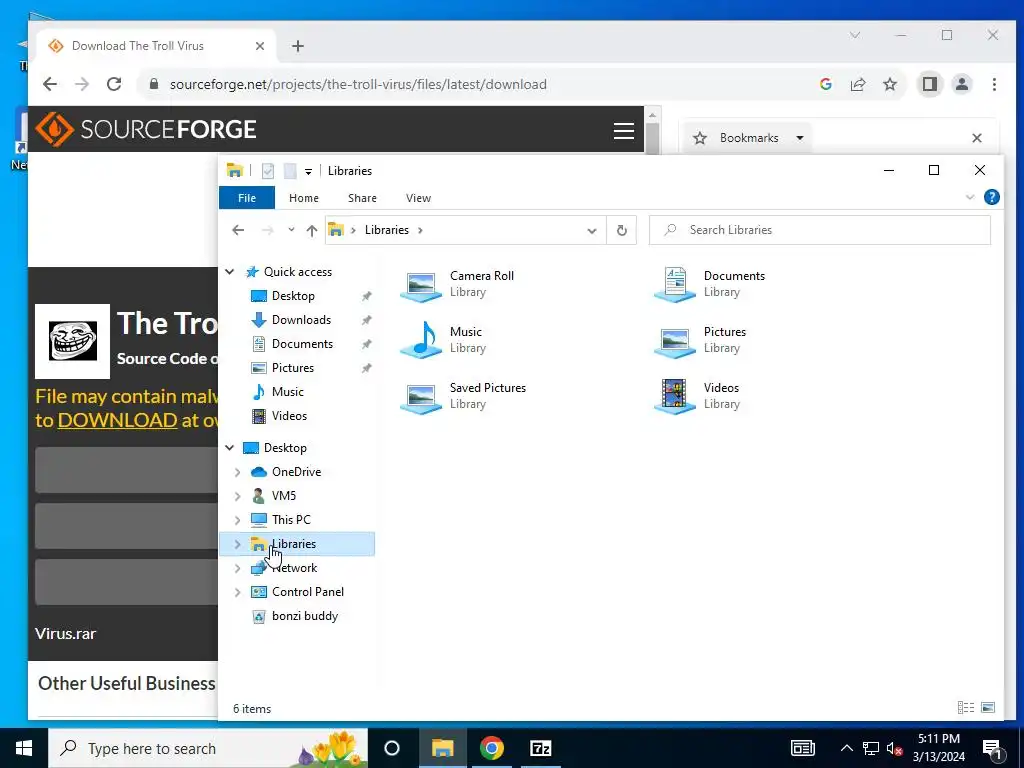Click the DOWNLOAD link on SourceForge page

tap(118, 420)
